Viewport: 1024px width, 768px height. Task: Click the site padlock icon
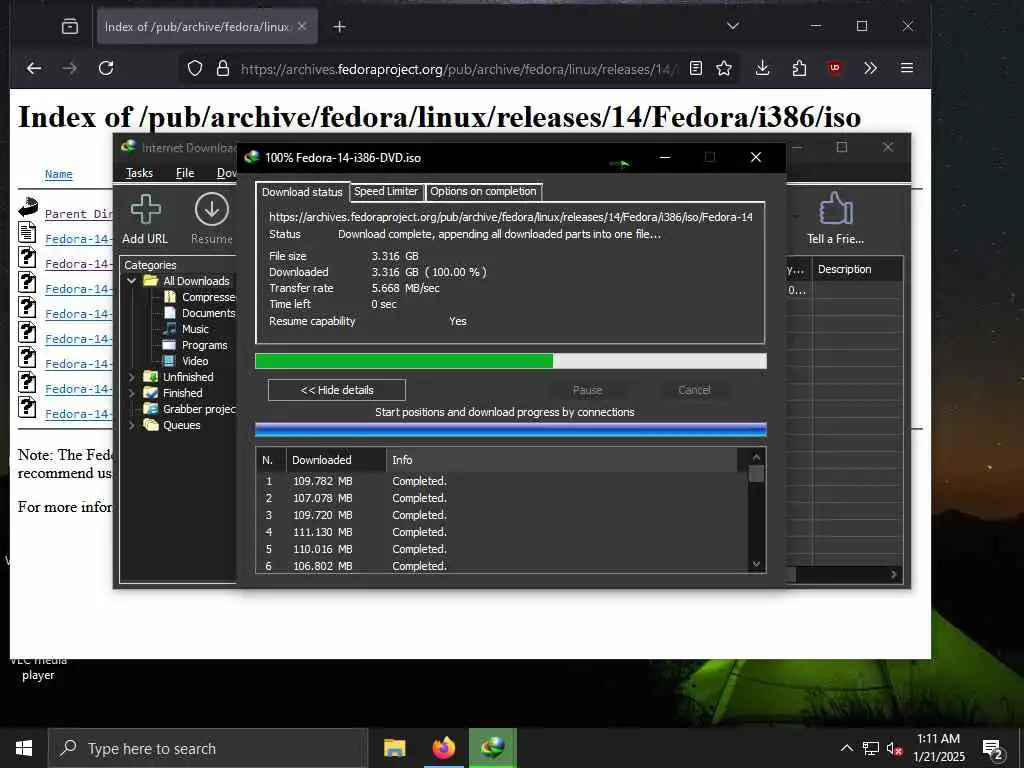point(223,68)
